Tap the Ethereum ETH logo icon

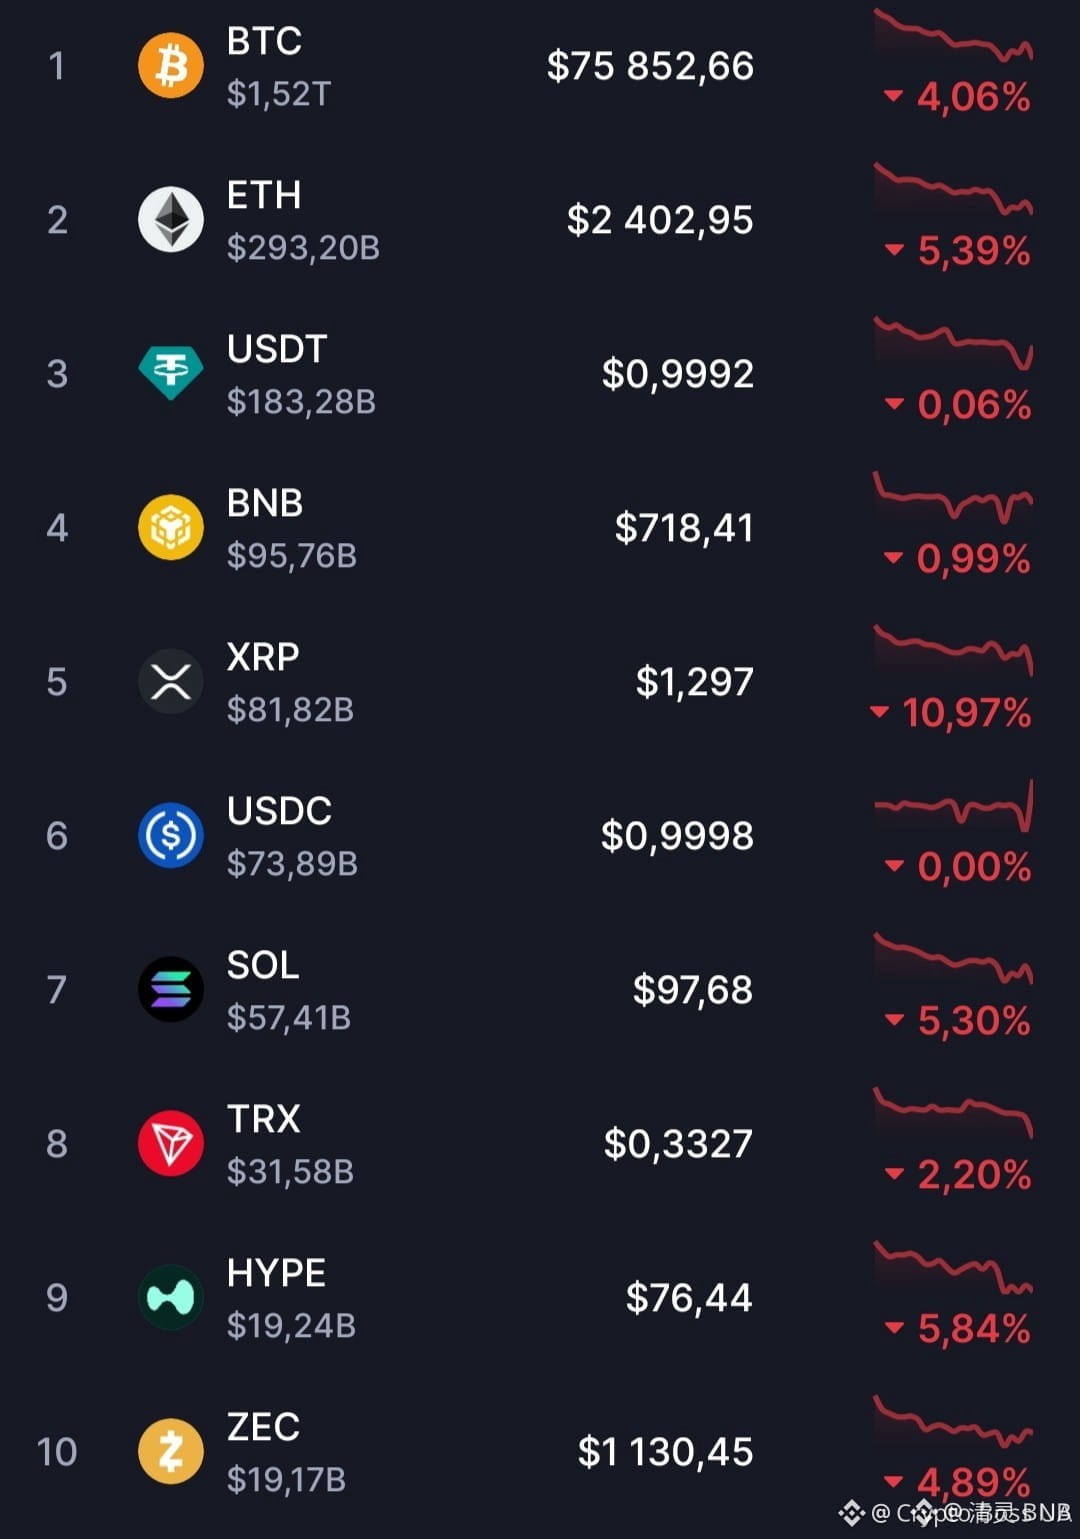[x=171, y=220]
